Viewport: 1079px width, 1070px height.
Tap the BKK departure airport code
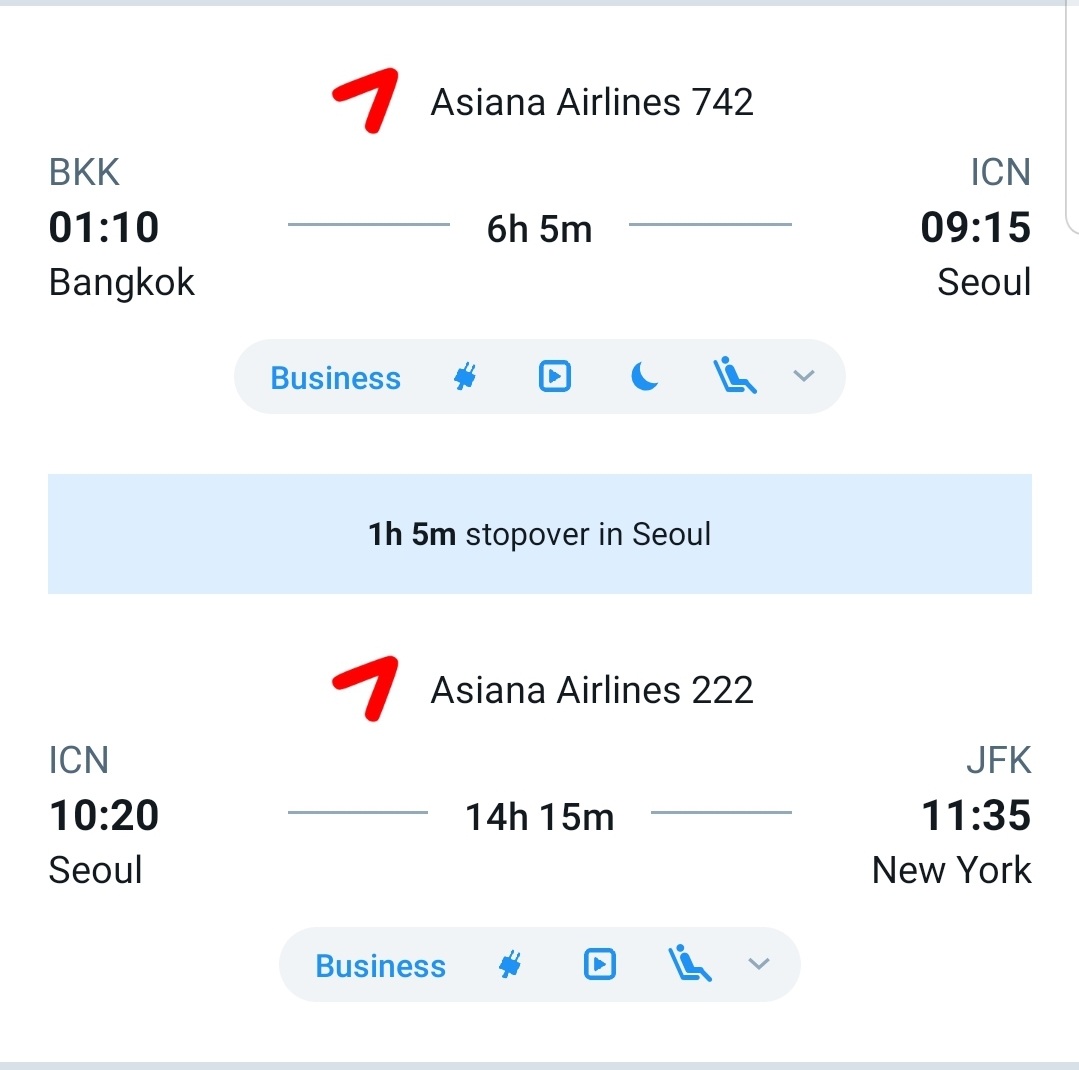[84, 173]
